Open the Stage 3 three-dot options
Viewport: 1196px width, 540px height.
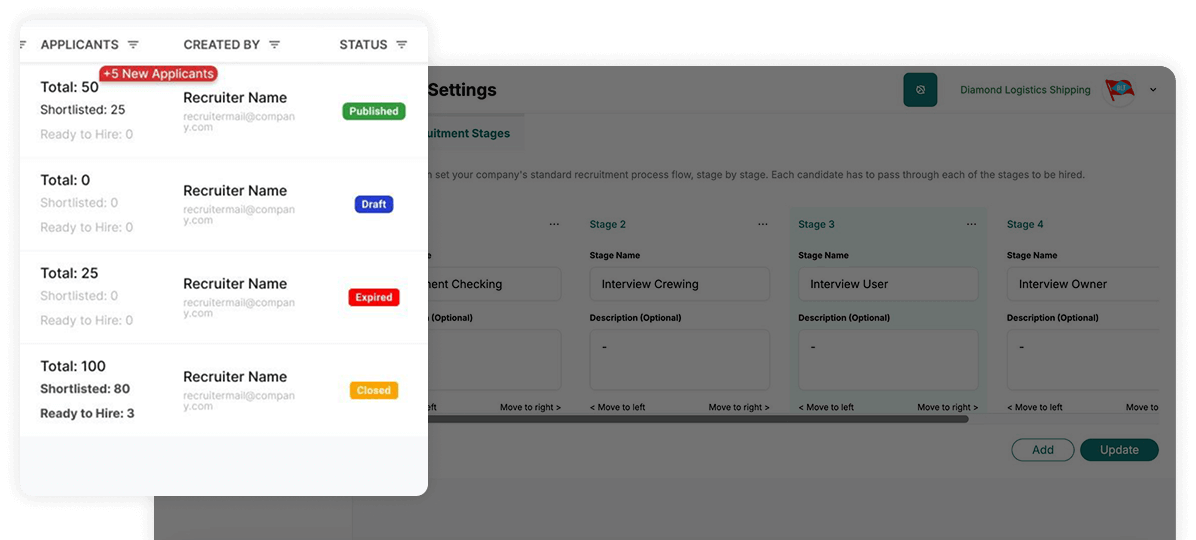tap(971, 225)
